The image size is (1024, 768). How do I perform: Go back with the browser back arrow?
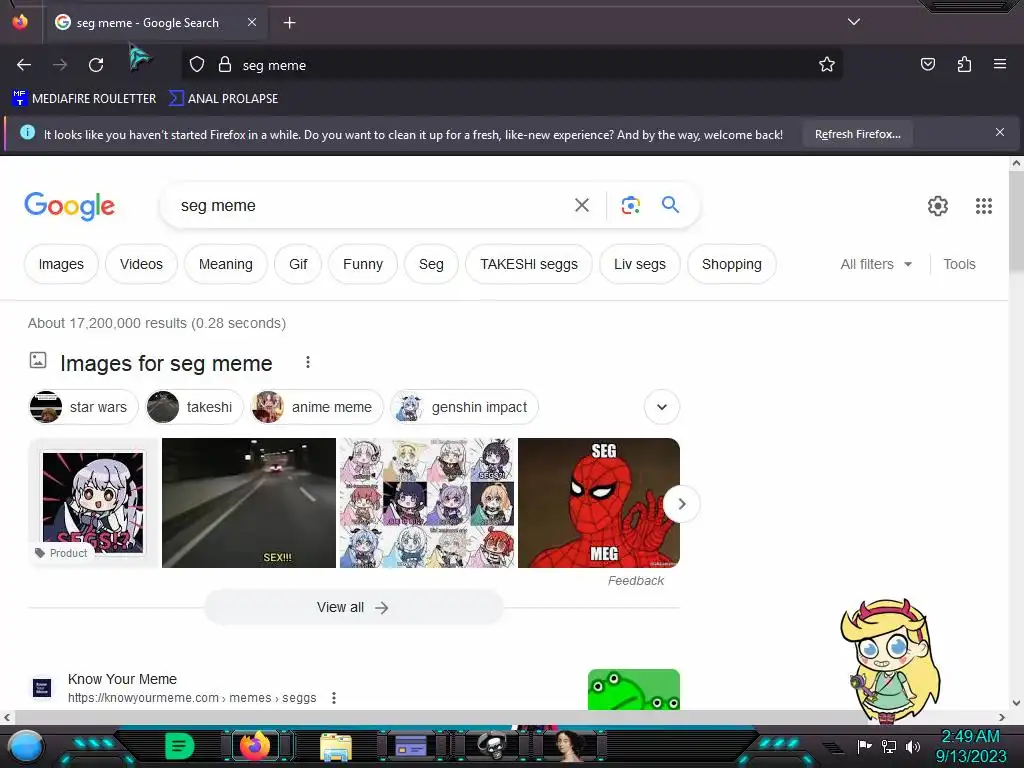point(24,65)
